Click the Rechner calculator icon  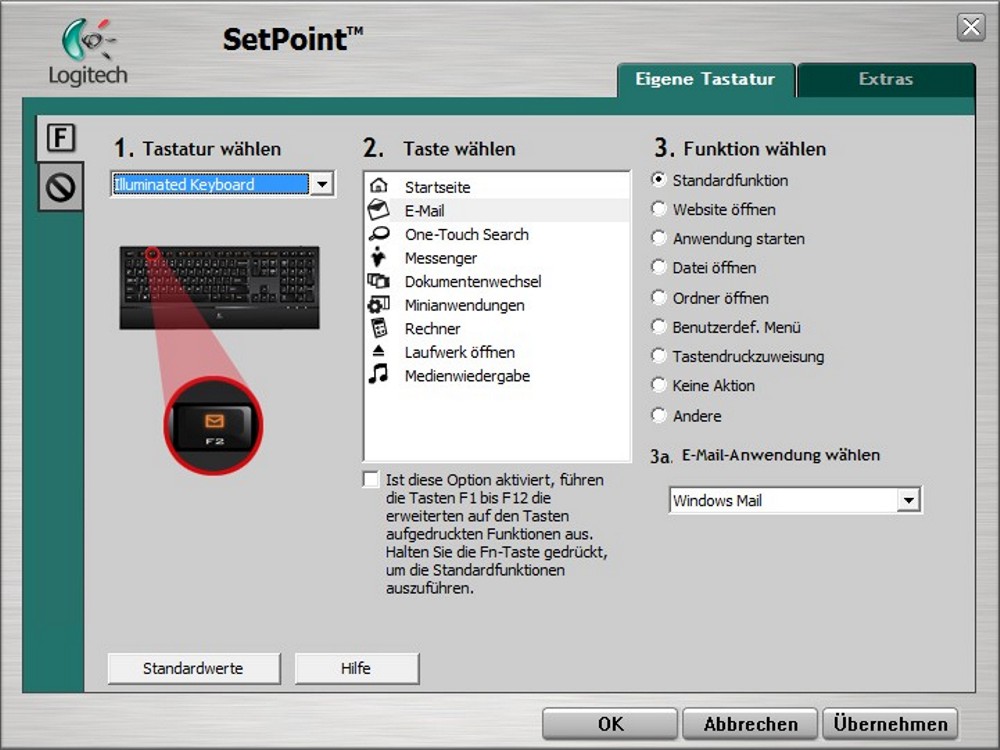379,328
